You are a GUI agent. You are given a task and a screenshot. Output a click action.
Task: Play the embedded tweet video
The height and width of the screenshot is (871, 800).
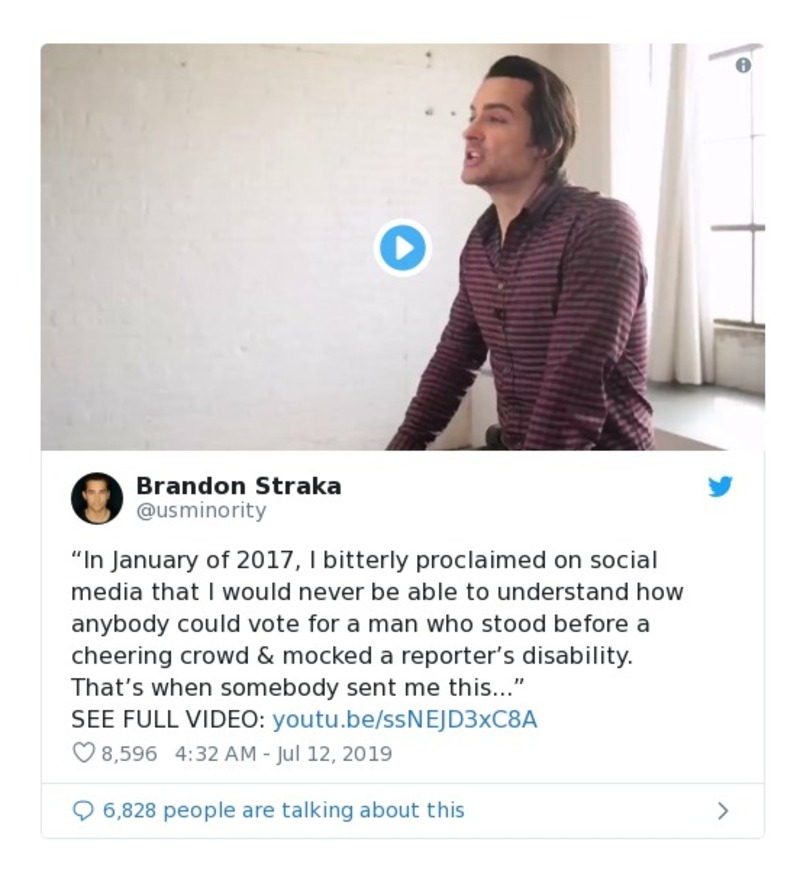(402, 247)
